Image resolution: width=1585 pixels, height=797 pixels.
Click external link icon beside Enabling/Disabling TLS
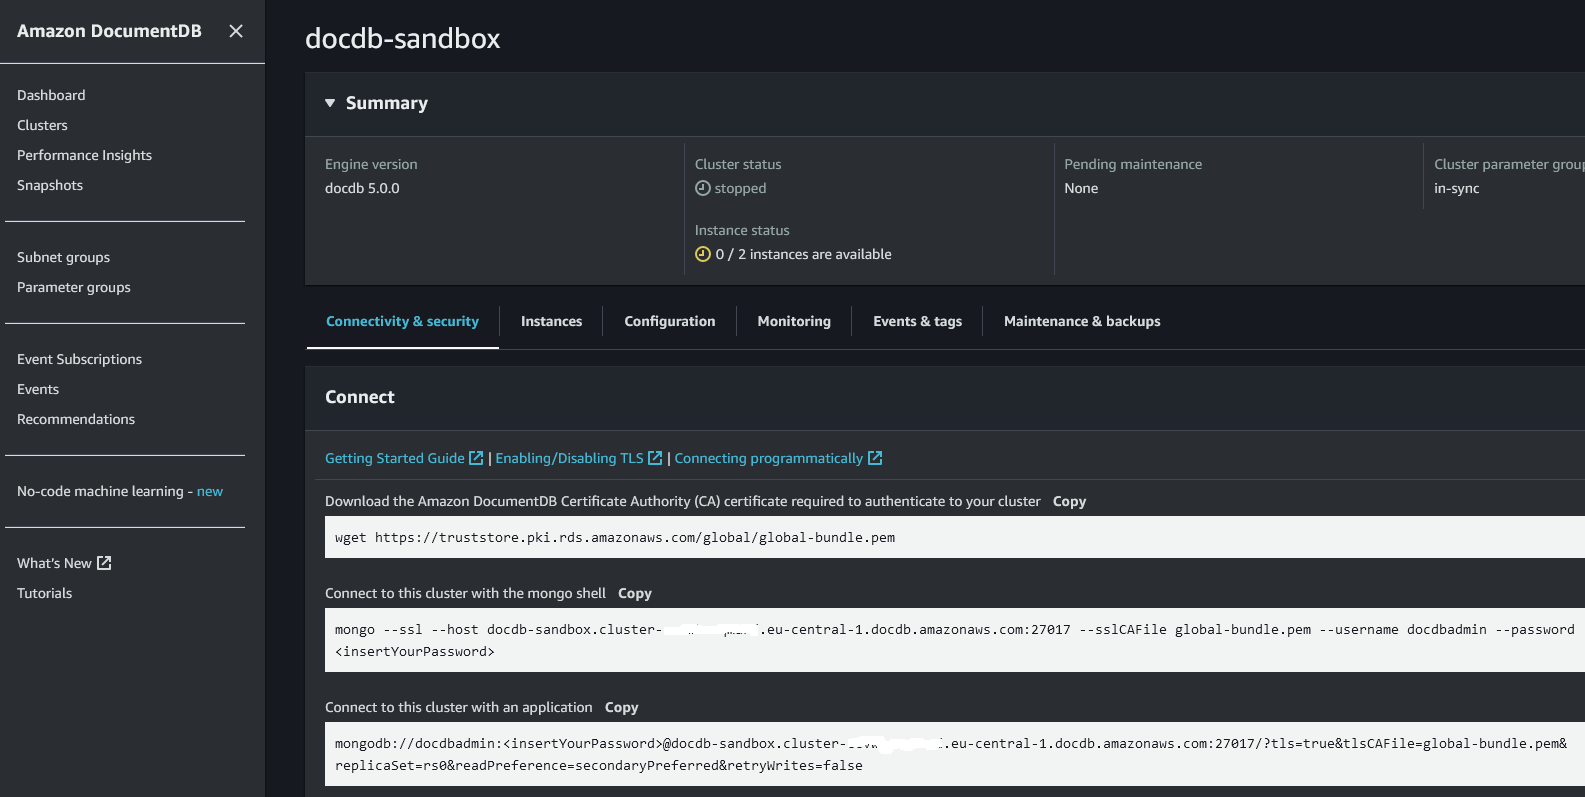tap(655, 458)
